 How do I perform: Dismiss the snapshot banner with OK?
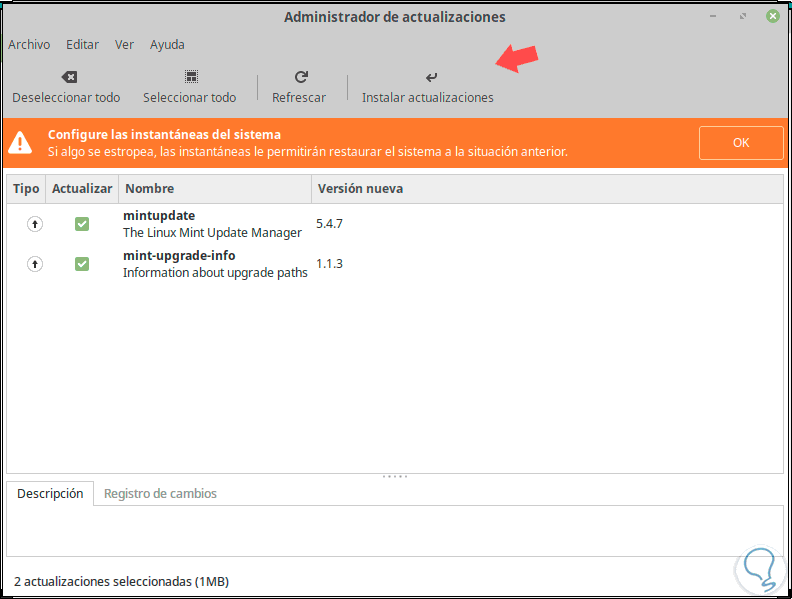(741, 143)
